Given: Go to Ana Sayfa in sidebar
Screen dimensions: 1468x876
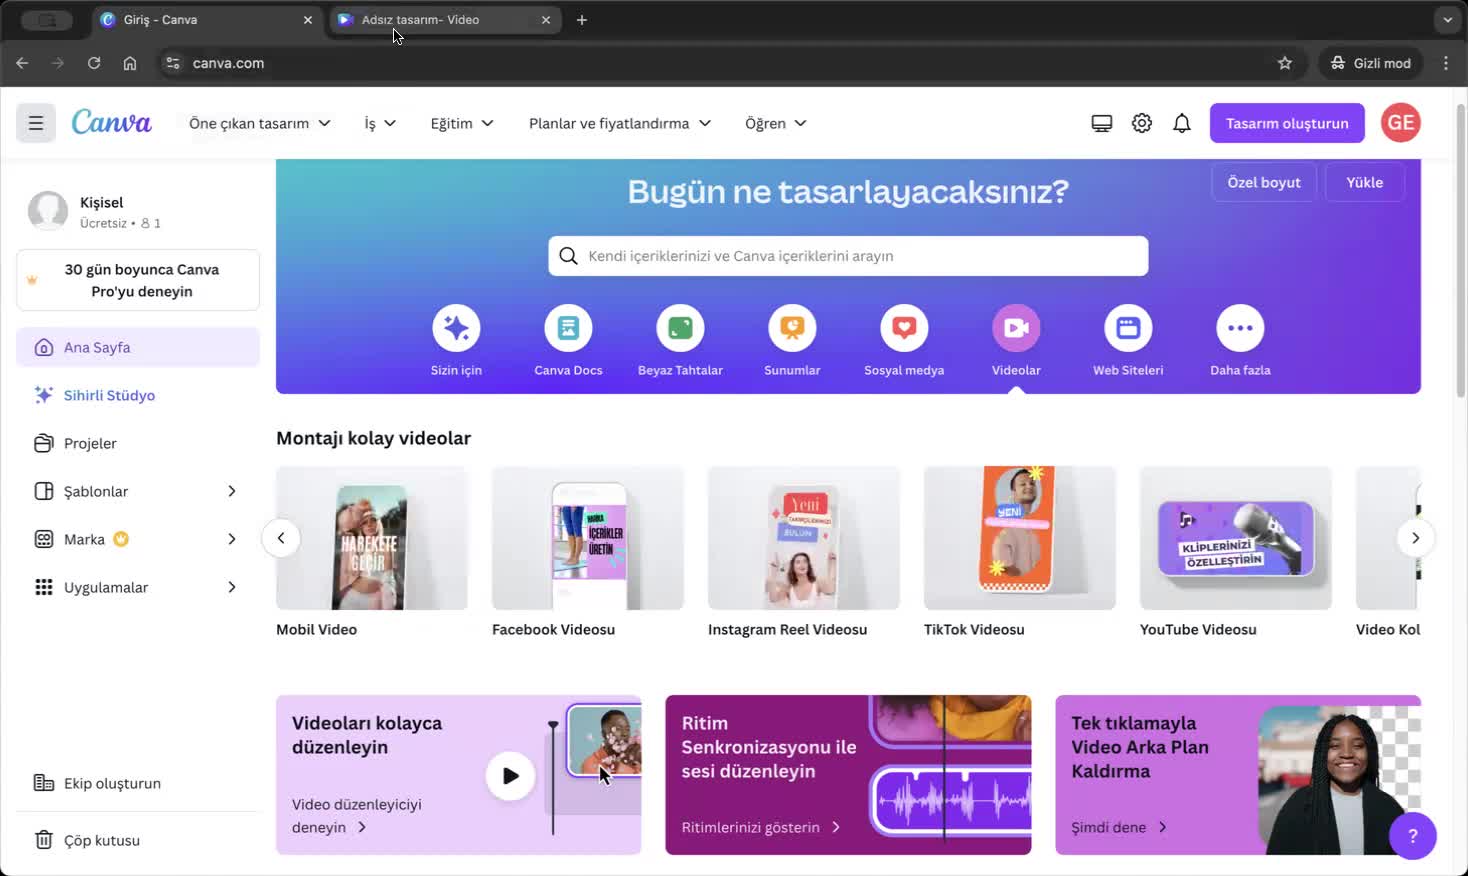Looking at the screenshot, I should coord(138,347).
